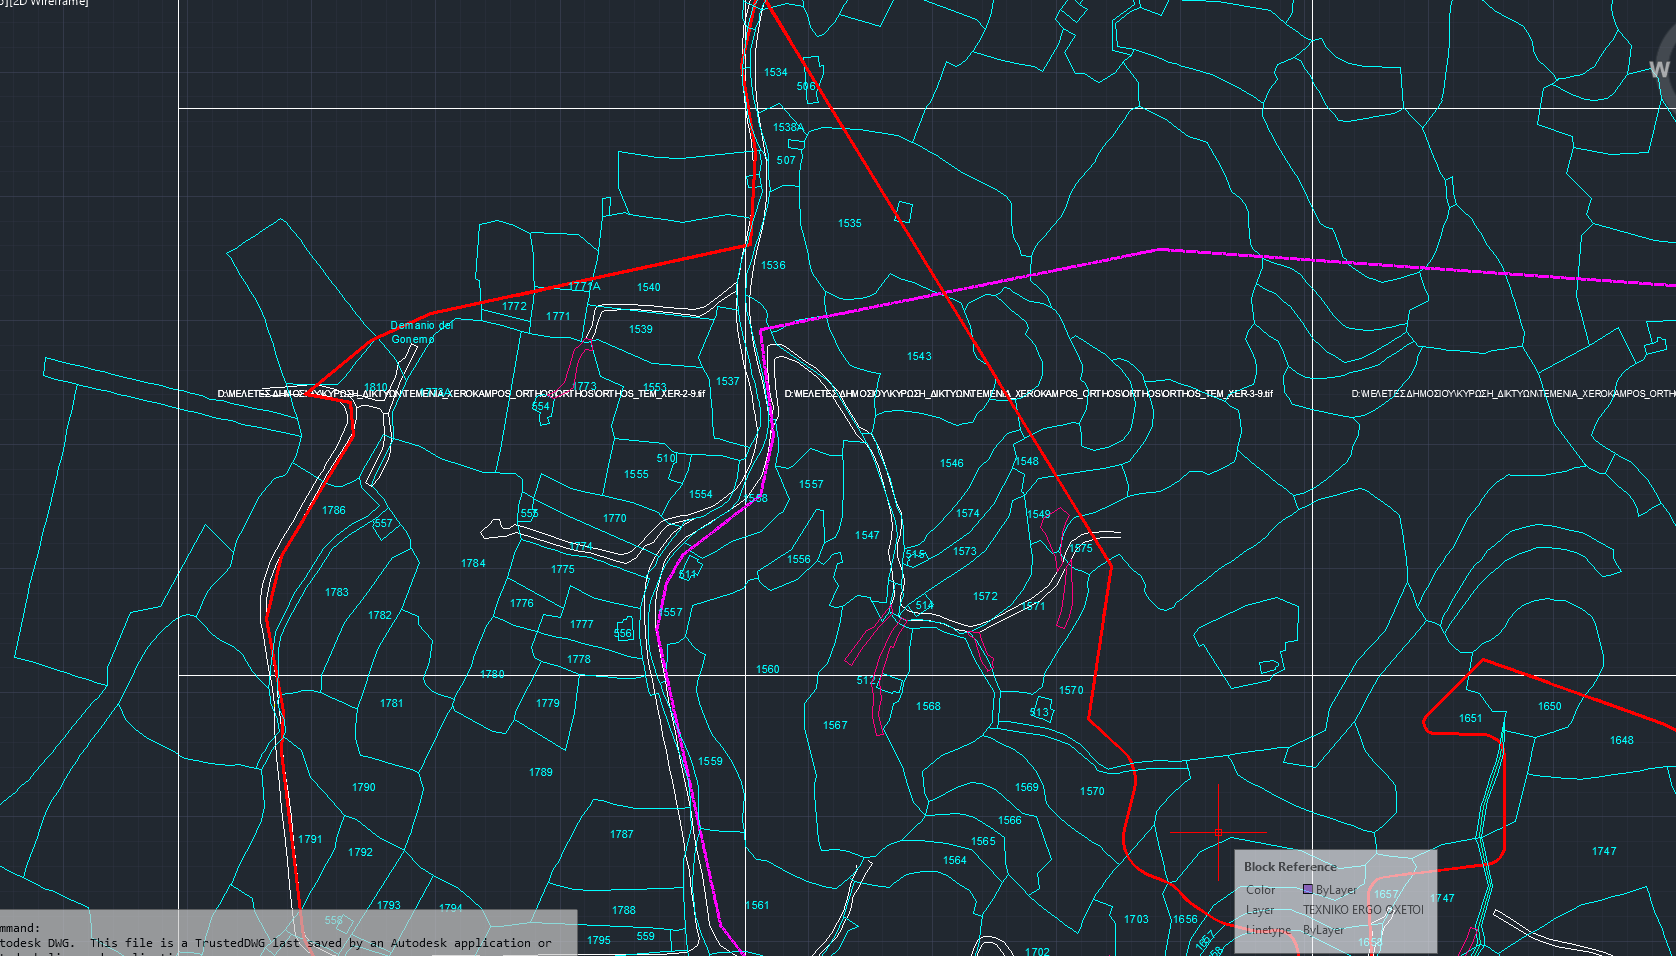The width and height of the screenshot is (1676, 956).
Task: Click parcel number 1786
Action: (x=333, y=511)
